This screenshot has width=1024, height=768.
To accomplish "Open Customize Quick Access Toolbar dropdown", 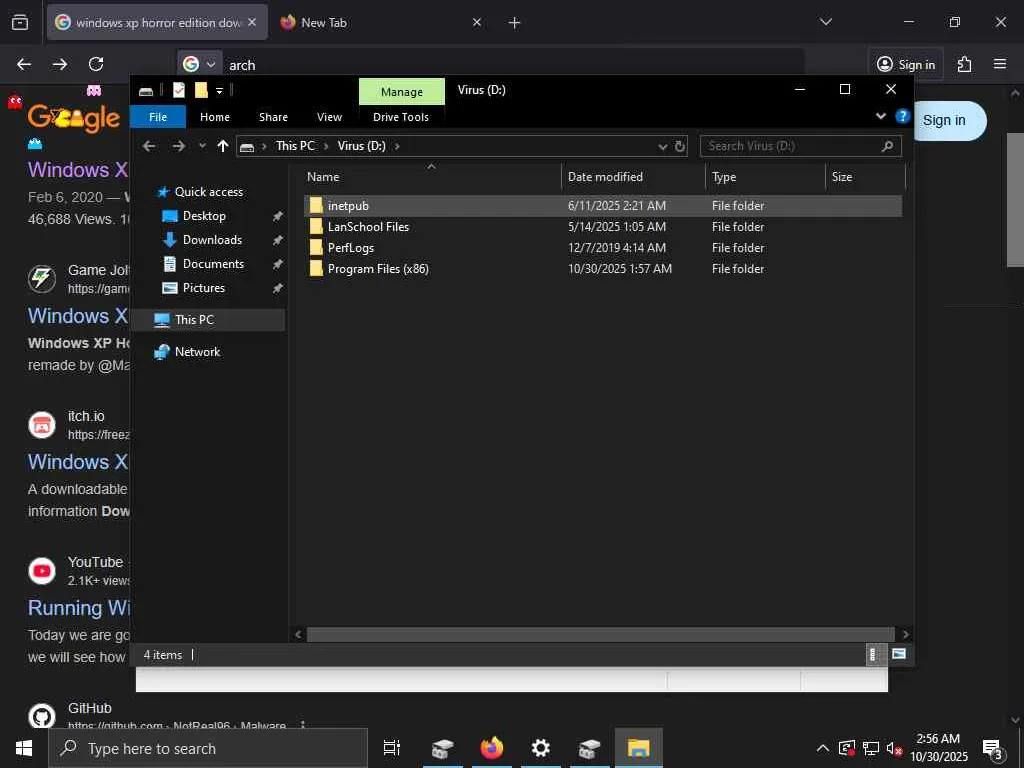I will point(219,91).
